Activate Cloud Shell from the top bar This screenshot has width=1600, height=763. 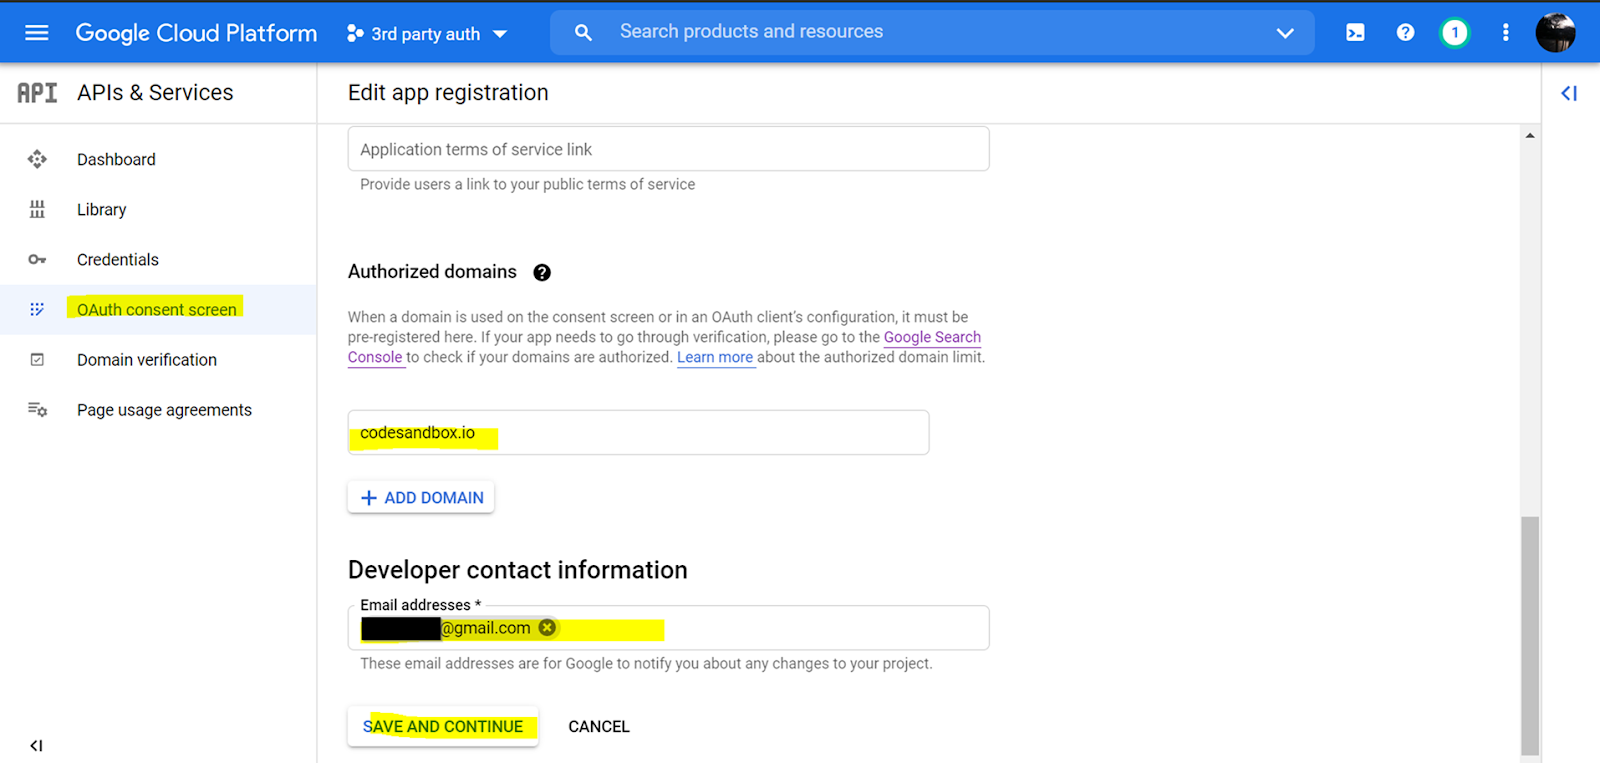click(x=1355, y=33)
